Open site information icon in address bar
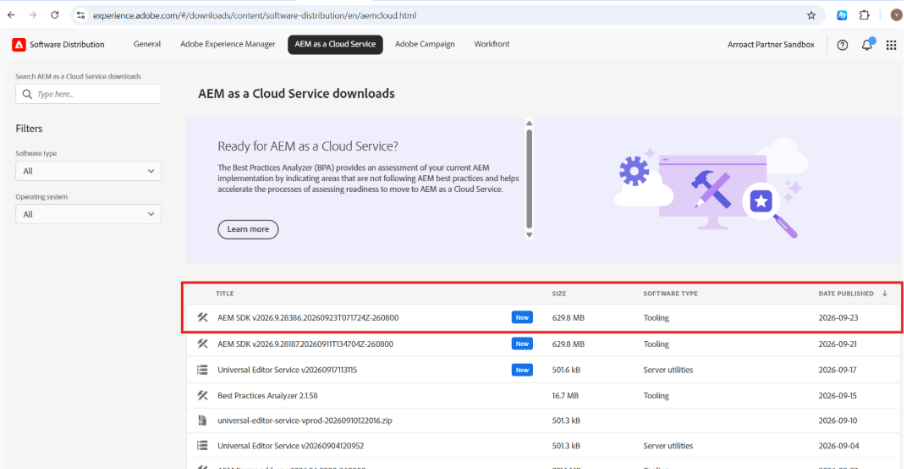 click(x=81, y=16)
